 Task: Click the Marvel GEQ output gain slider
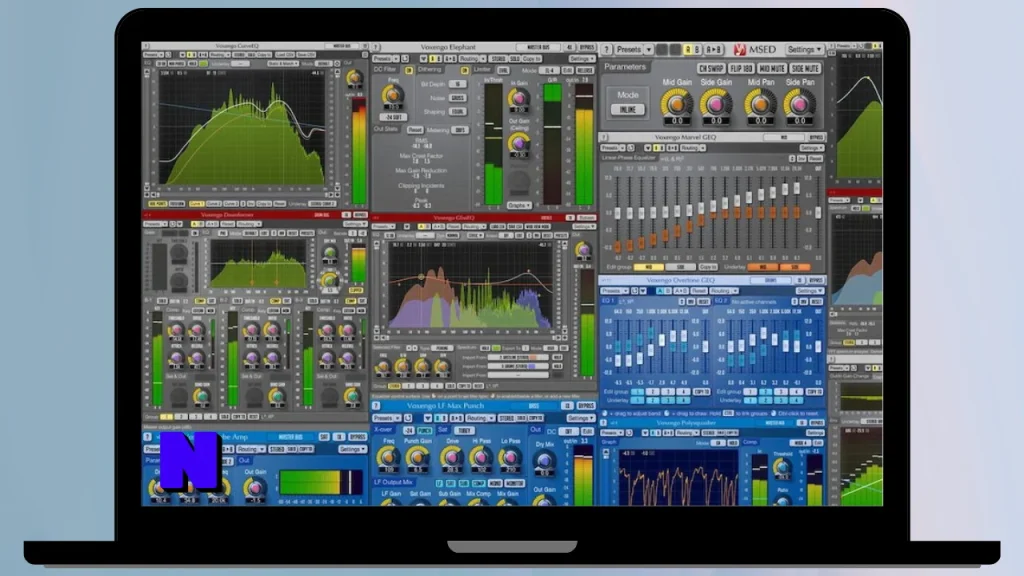[818, 212]
